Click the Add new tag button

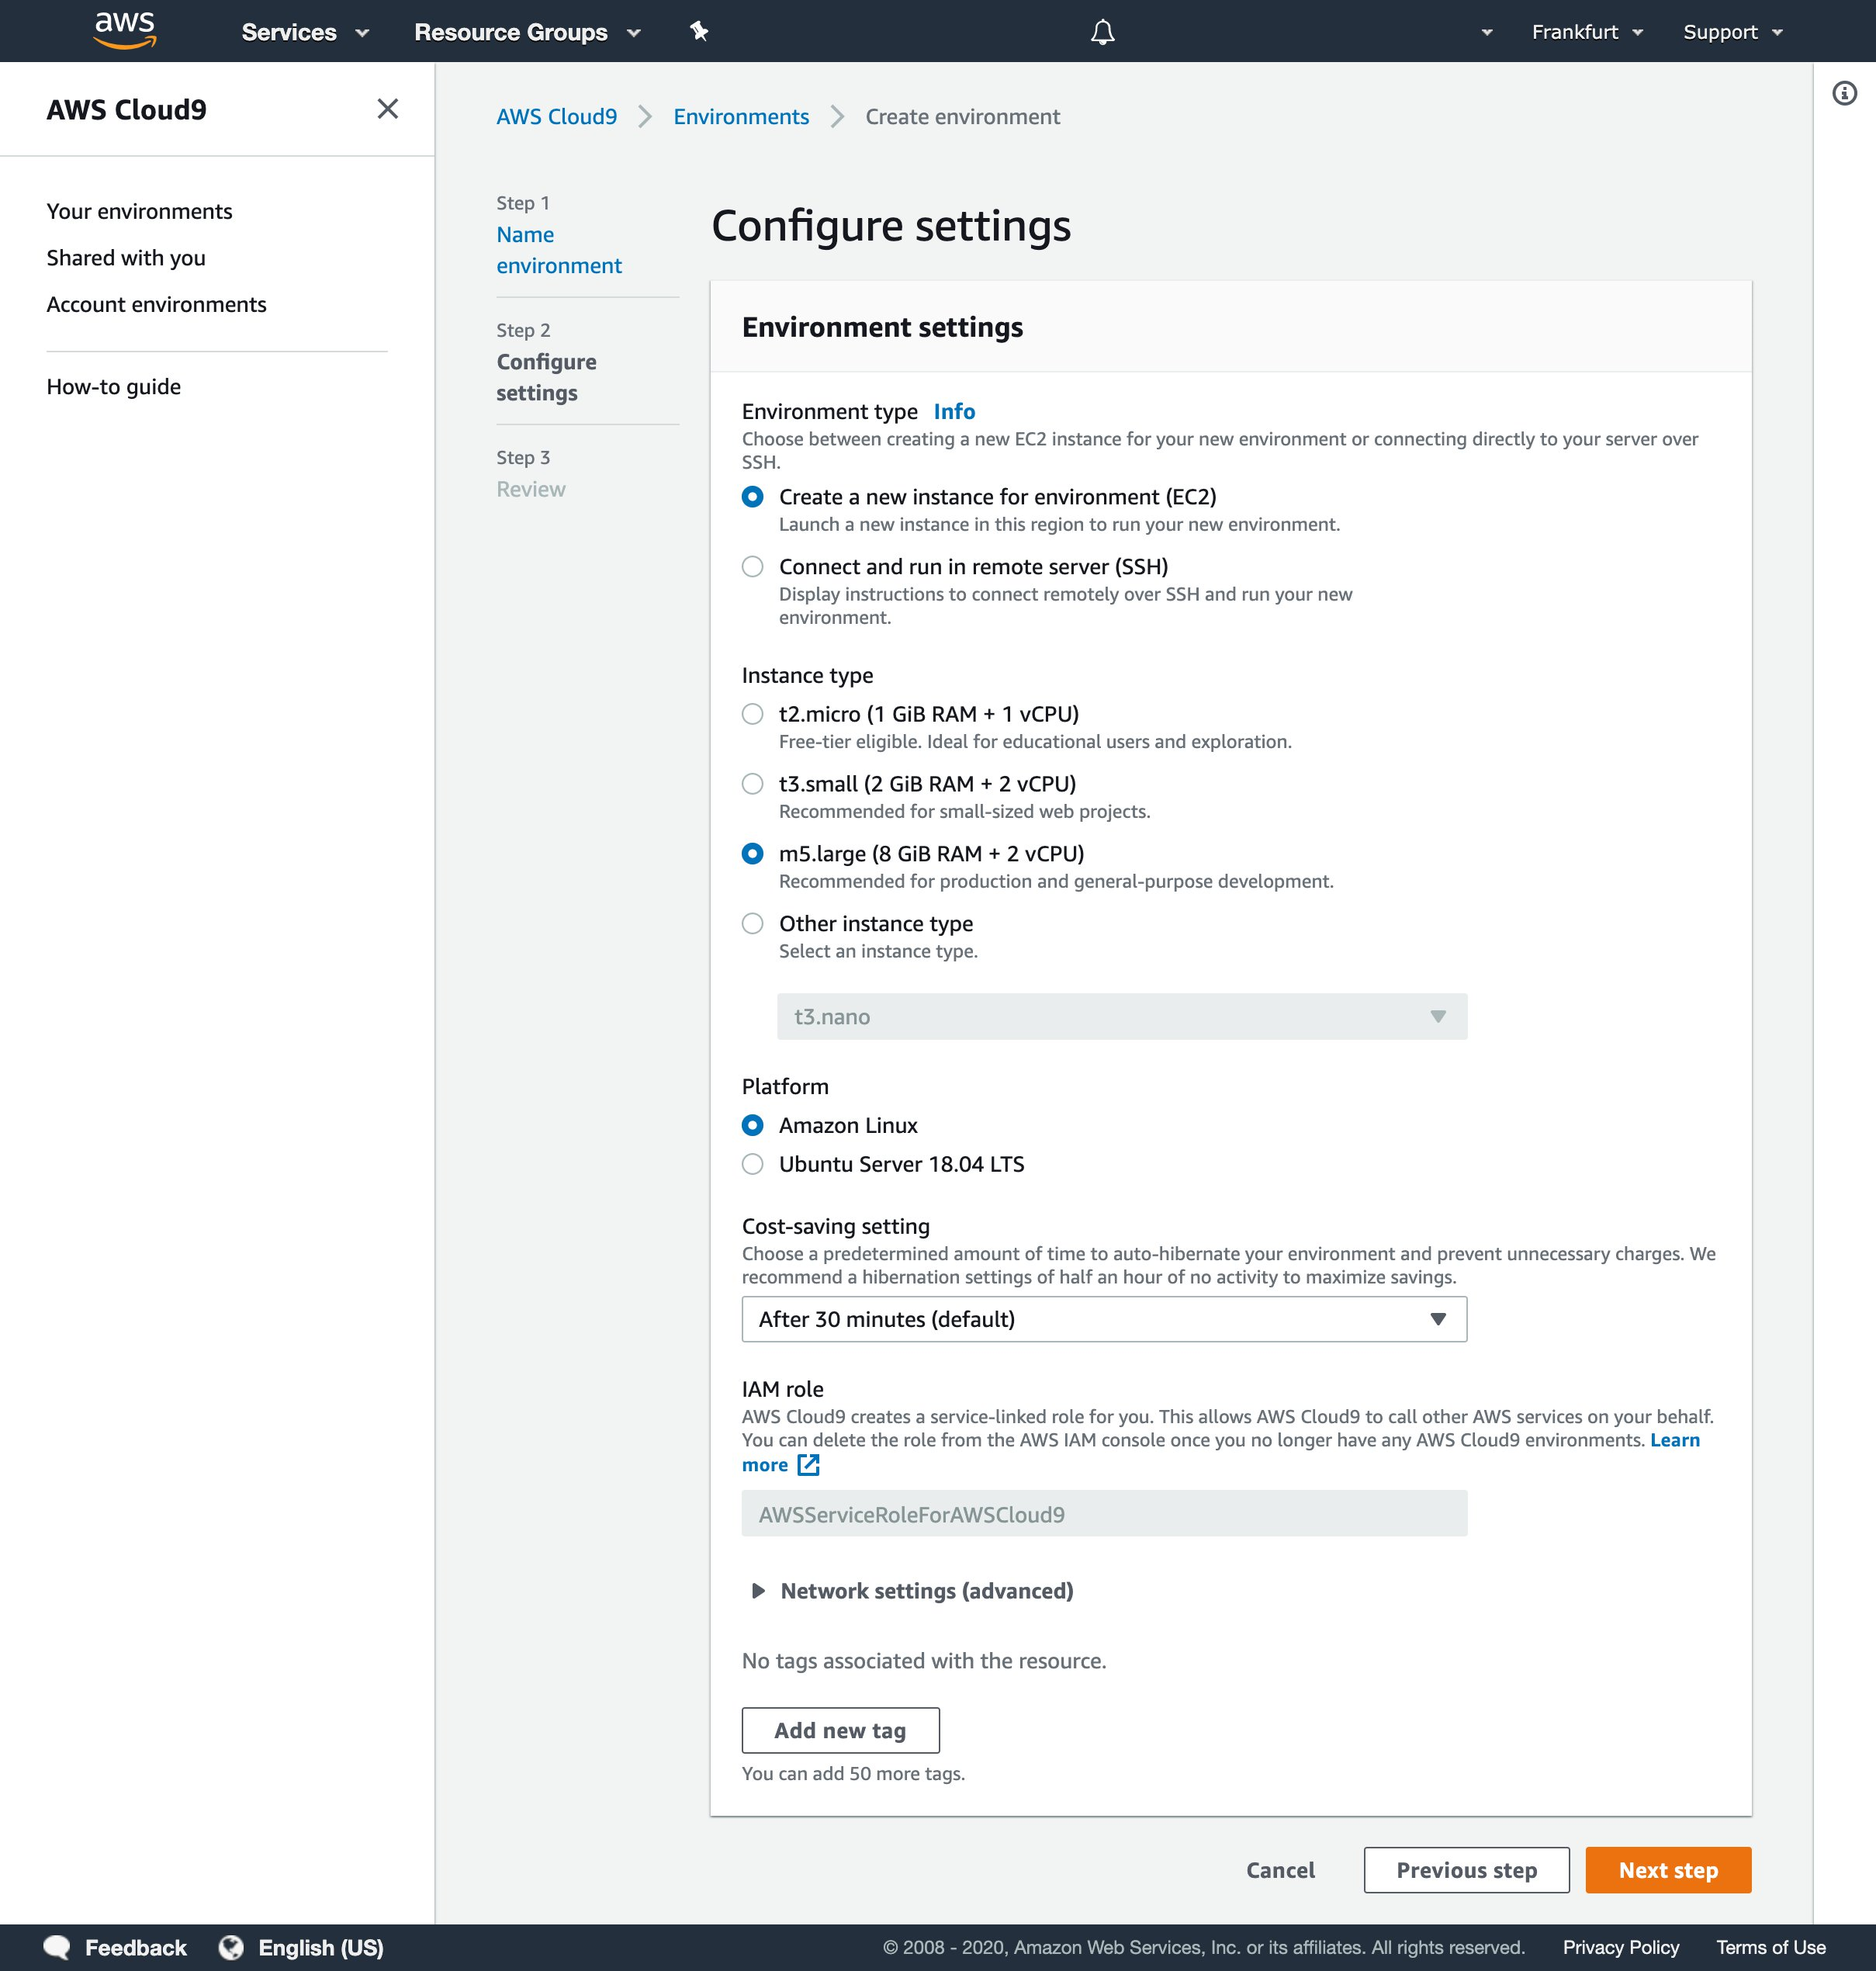pyautogui.click(x=839, y=1730)
